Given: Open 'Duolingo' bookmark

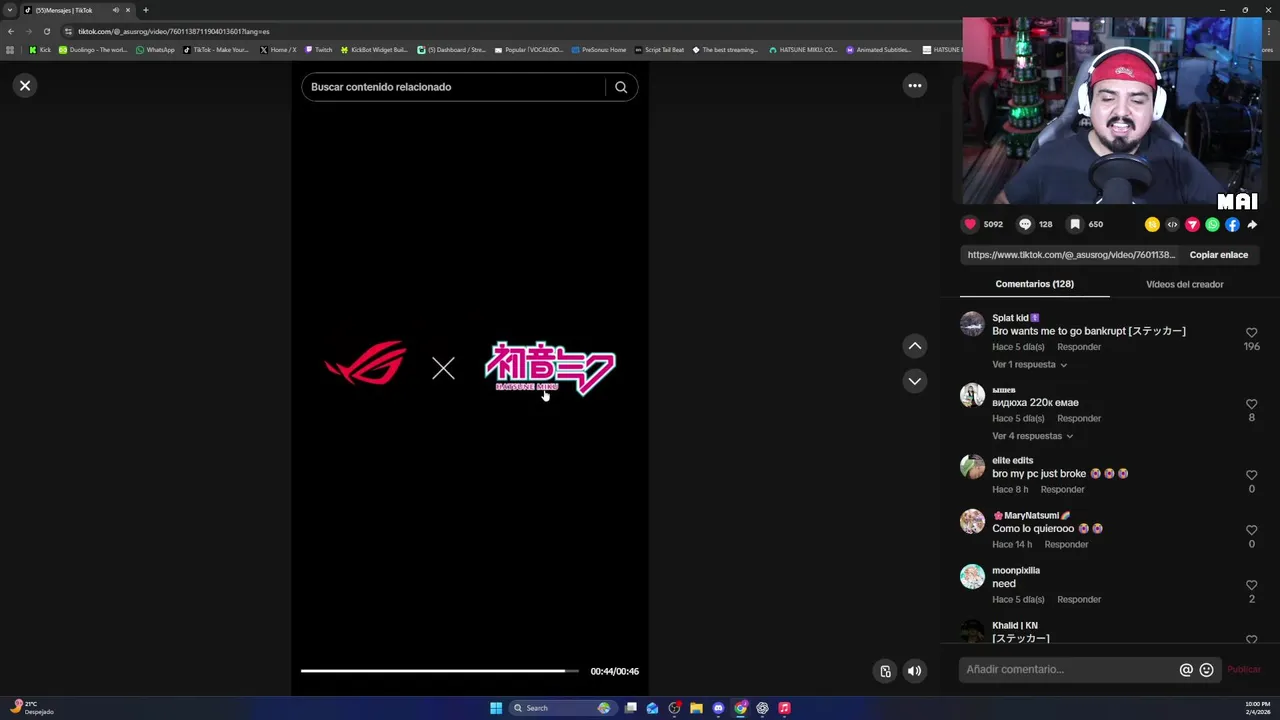Looking at the screenshot, I should click(x=93, y=49).
